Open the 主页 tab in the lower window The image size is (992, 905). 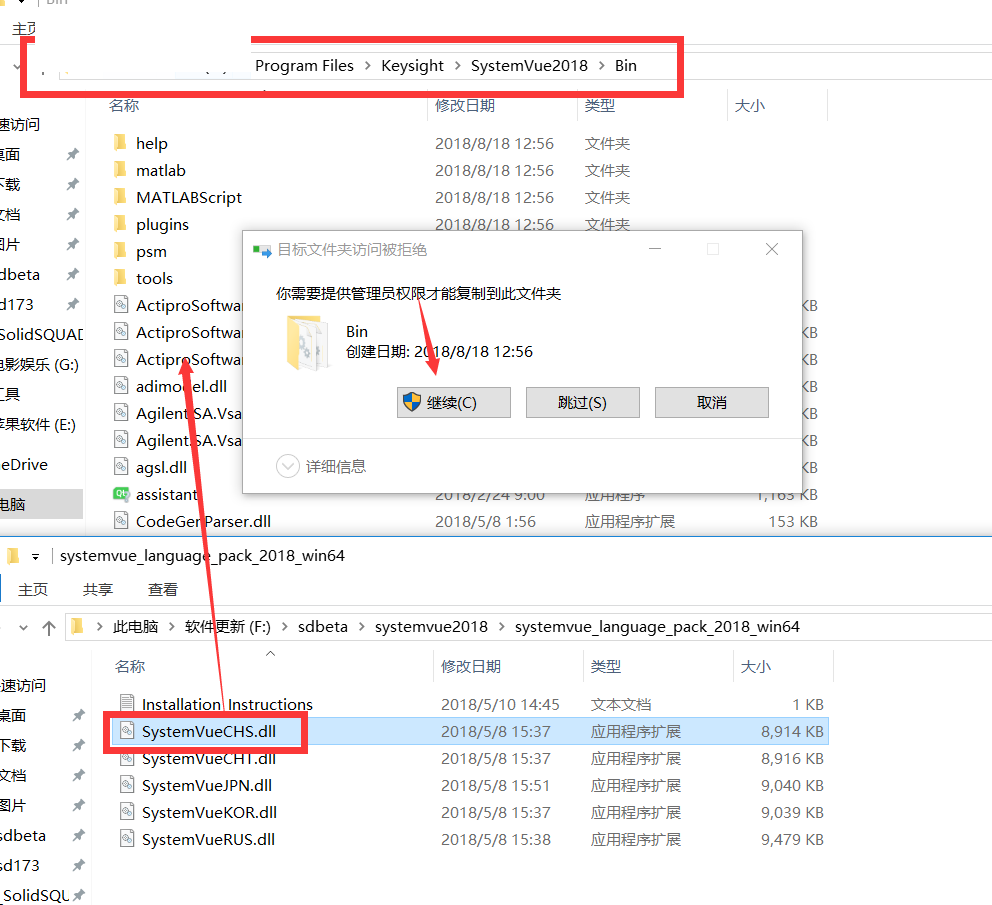[x=33, y=590]
